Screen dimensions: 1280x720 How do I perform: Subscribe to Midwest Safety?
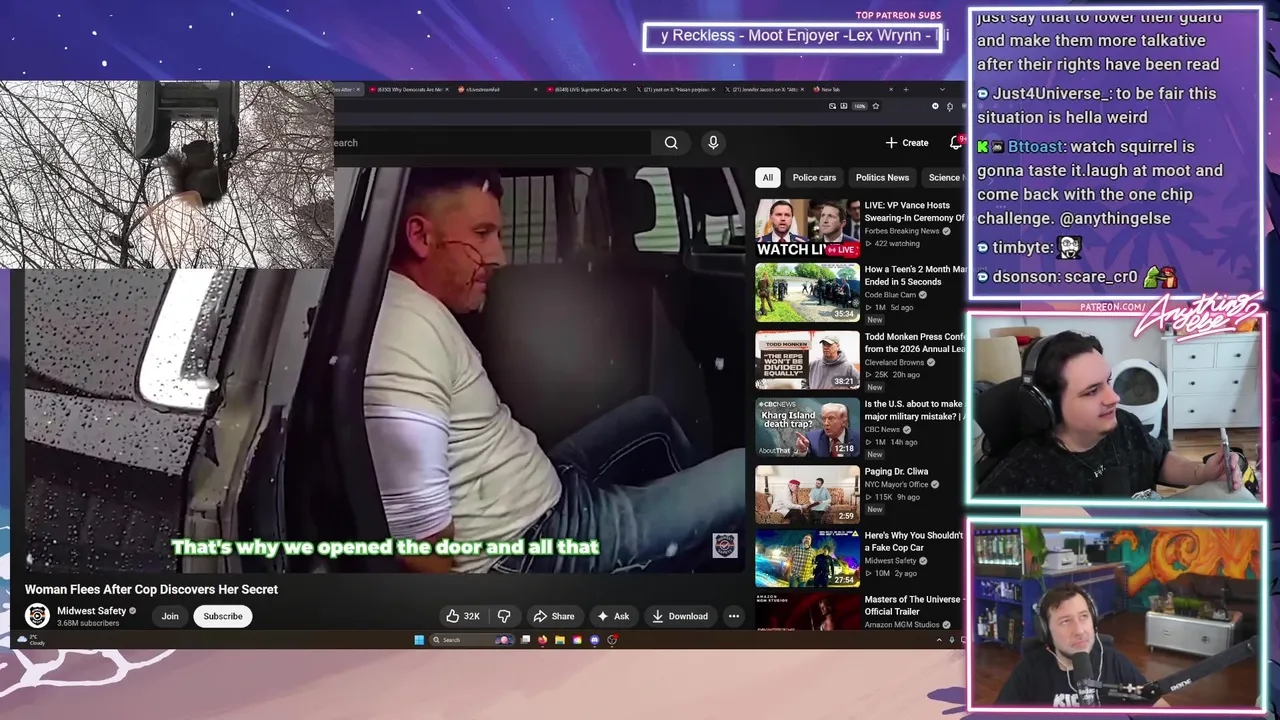pyautogui.click(x=223, y=616)
